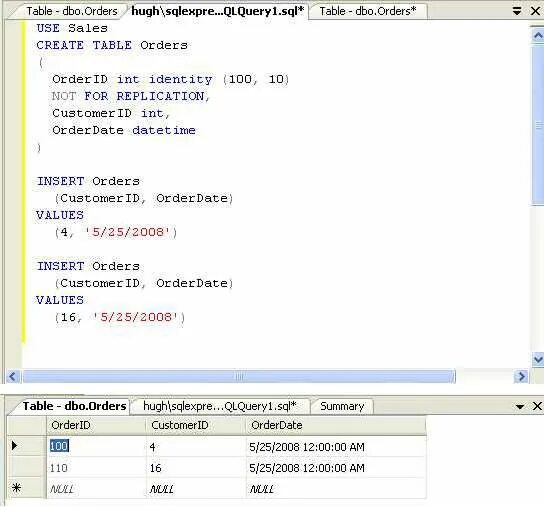The image size is (544, 507).
Task: Select the OrderDate cell in the 110 row
Action: point(336,468)
